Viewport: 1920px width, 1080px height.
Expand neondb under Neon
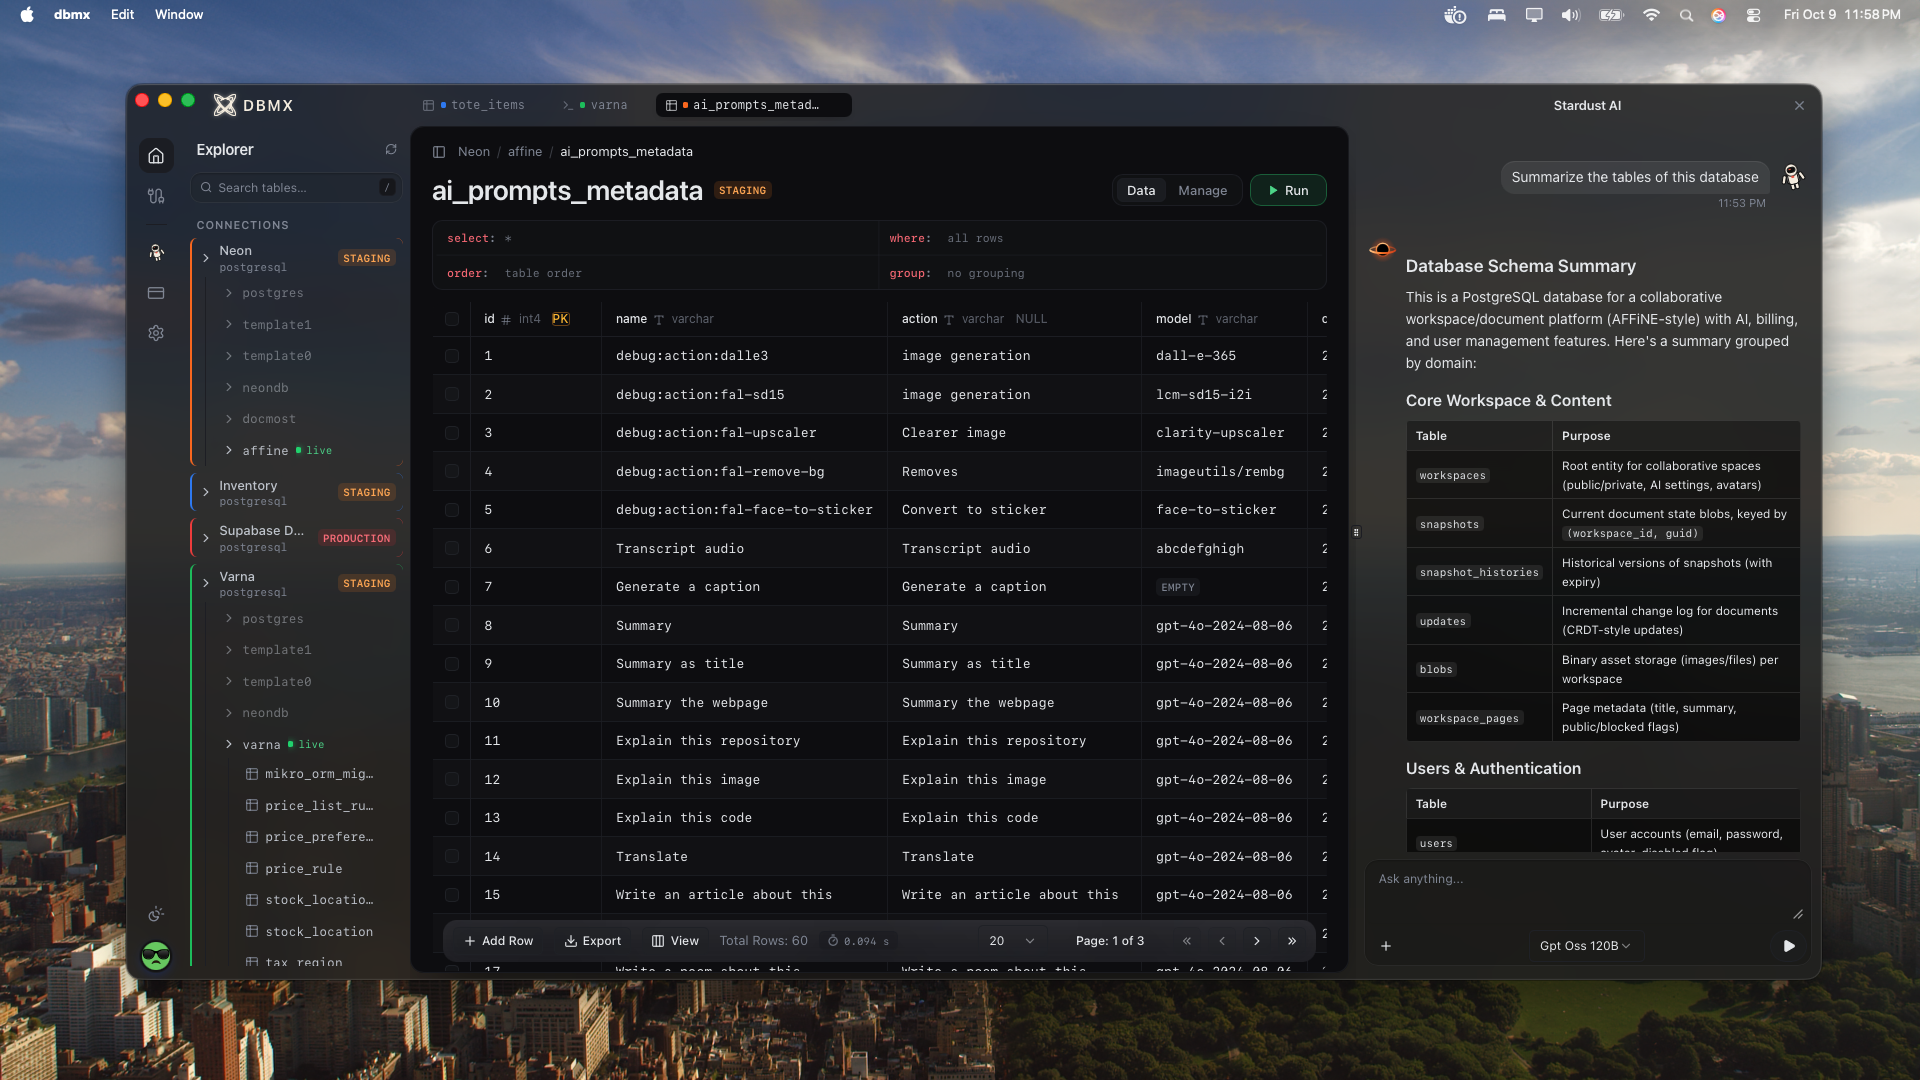pos(229,388)
